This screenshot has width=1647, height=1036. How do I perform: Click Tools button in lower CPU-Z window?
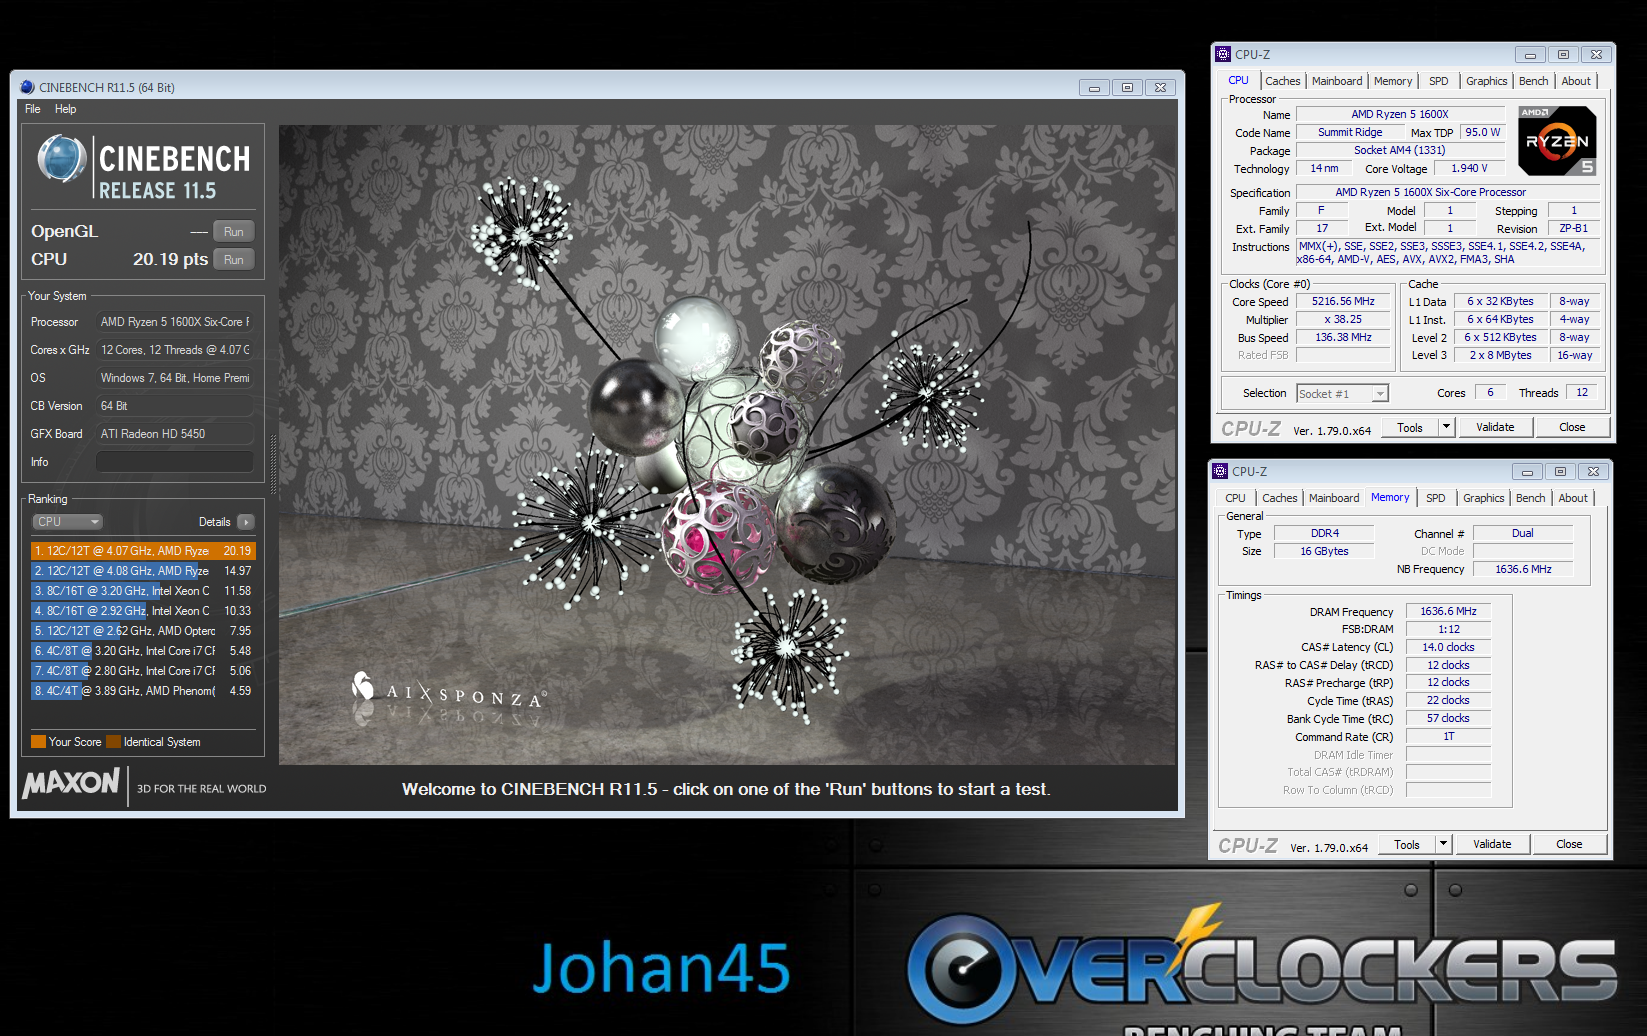tap(1407, 844)
